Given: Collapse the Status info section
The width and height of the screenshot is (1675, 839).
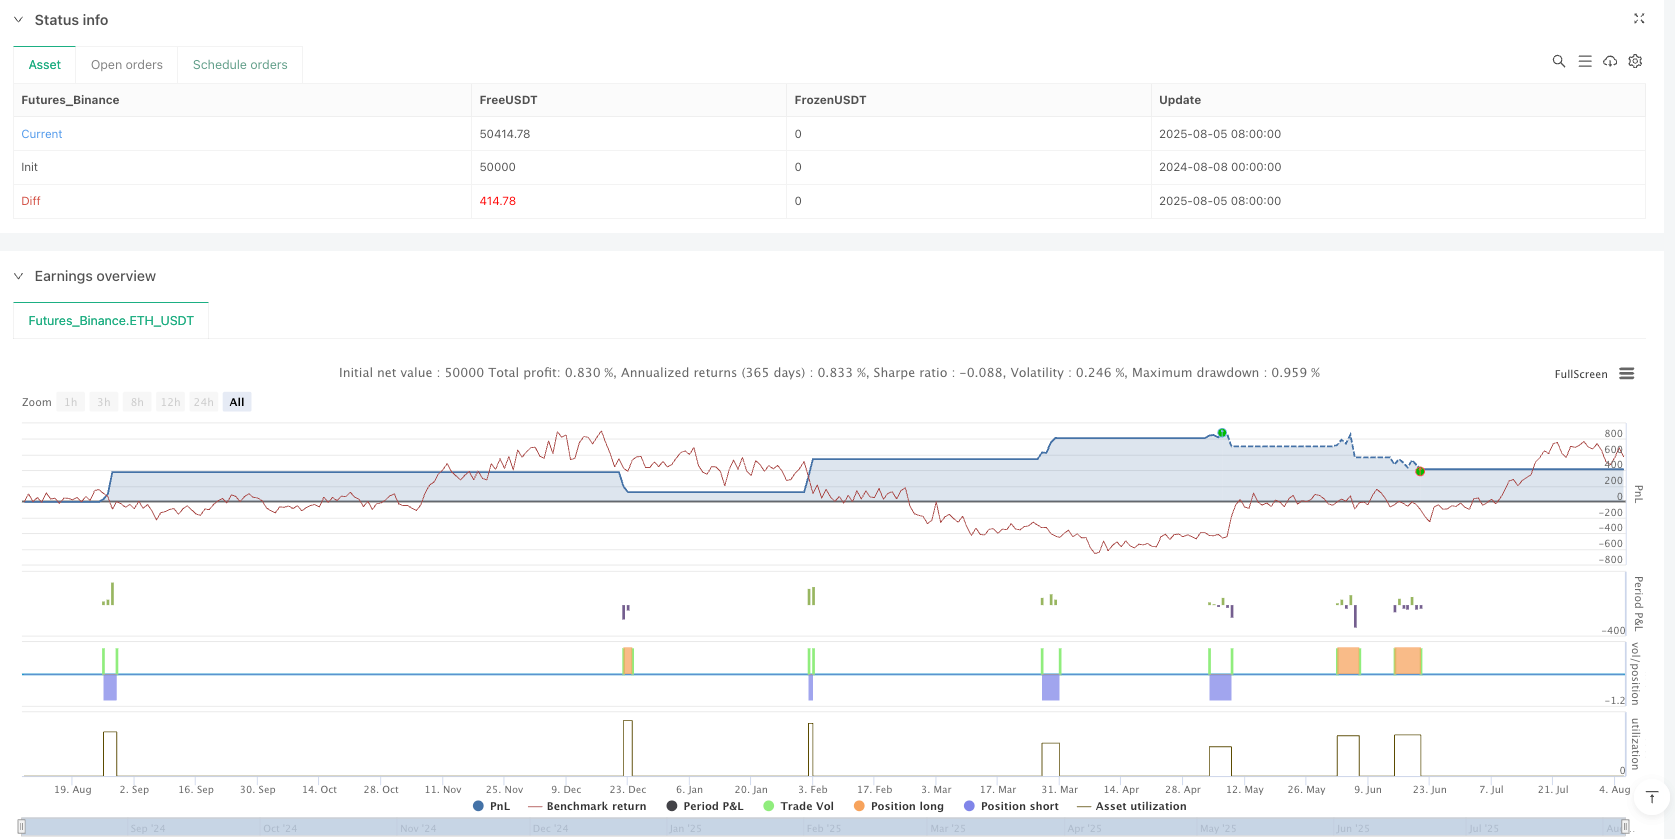Looking at the screenshot, I should (18, 20).
